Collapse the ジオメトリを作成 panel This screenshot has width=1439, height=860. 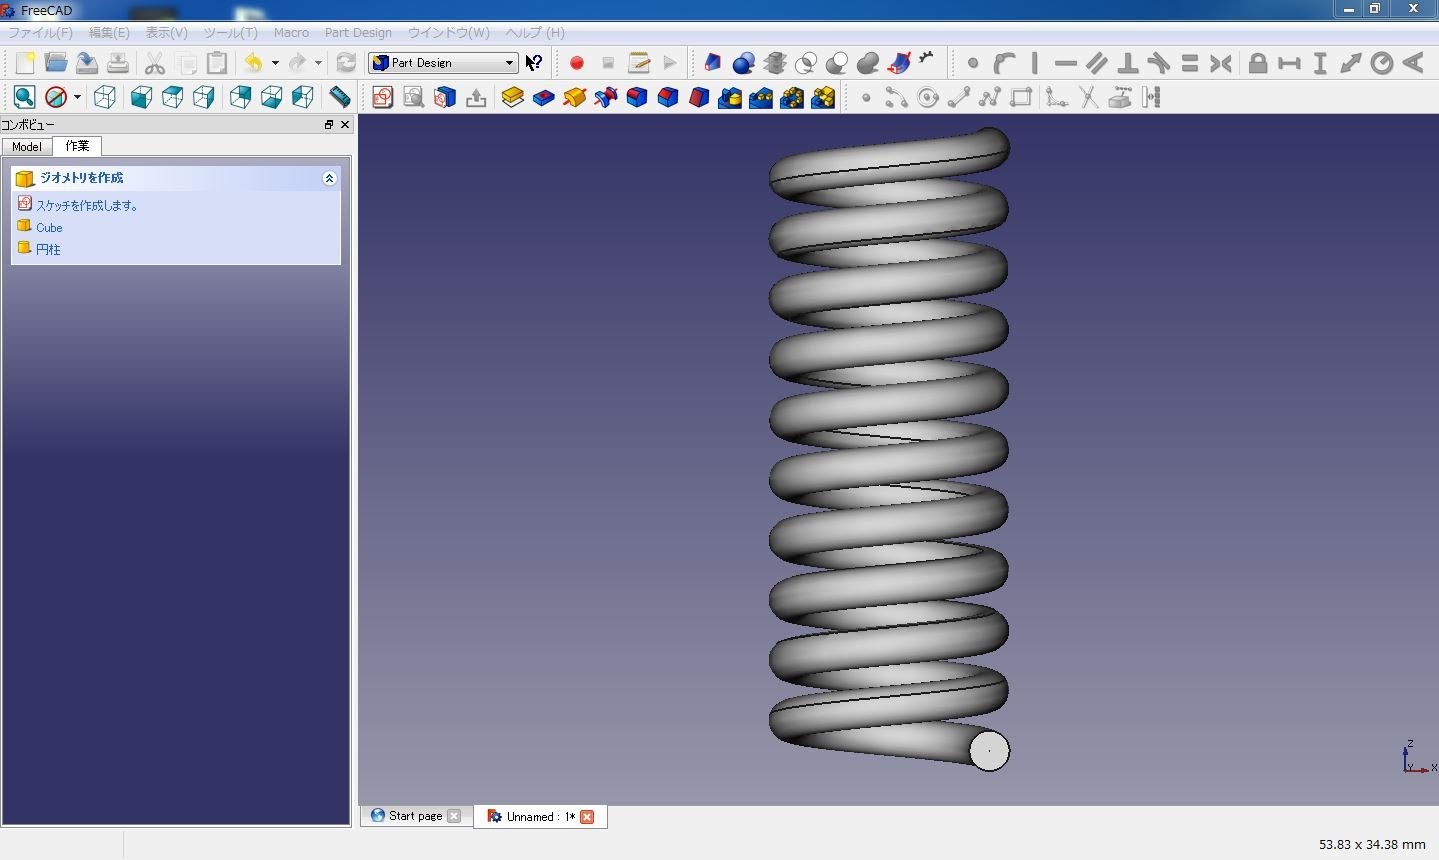(x=329, y=178)
